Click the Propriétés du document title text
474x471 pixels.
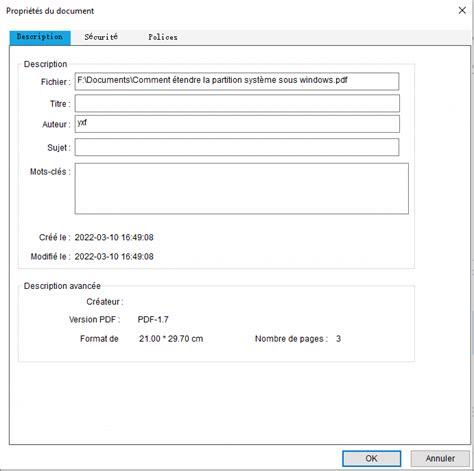click(x=50, y=11)
